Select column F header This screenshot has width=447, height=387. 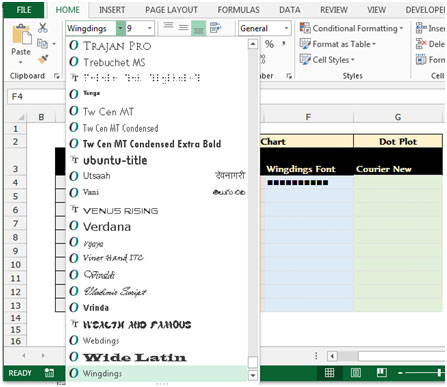tap(308, 117)
